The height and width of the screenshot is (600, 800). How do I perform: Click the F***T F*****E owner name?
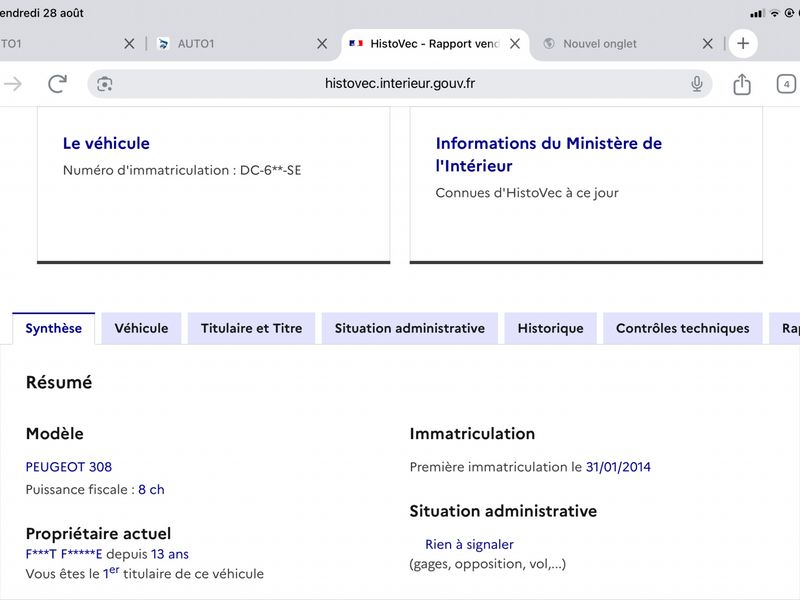click(64, 554)
